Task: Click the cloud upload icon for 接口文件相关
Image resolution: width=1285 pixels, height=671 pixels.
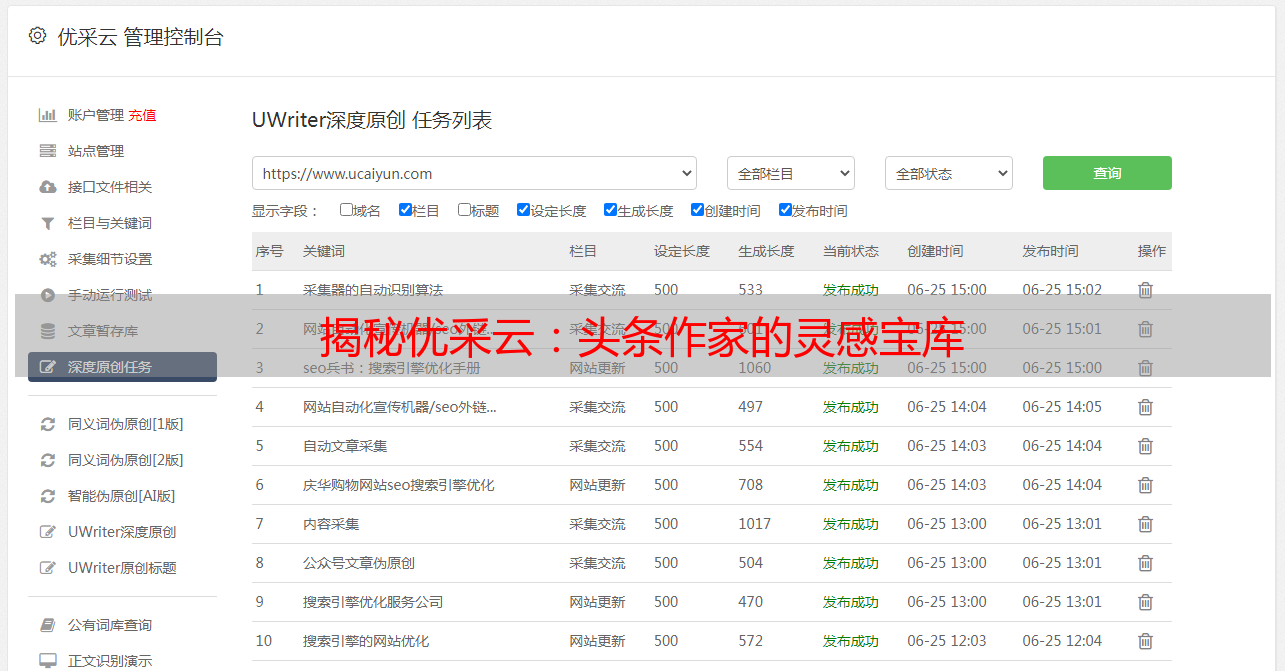Action: (47, 187)
